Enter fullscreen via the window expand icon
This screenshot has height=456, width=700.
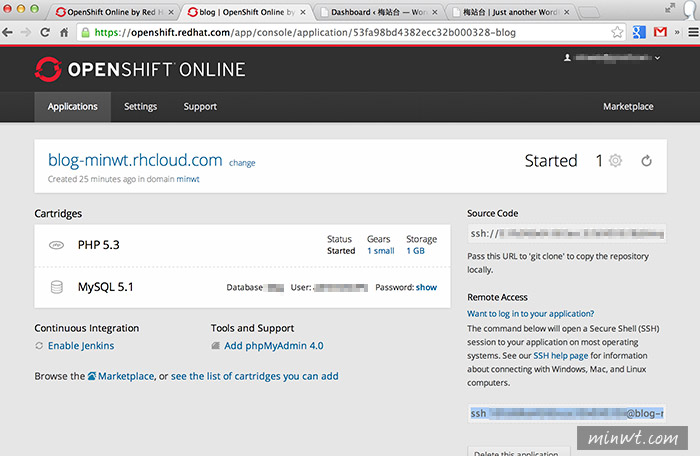[670, 8]
